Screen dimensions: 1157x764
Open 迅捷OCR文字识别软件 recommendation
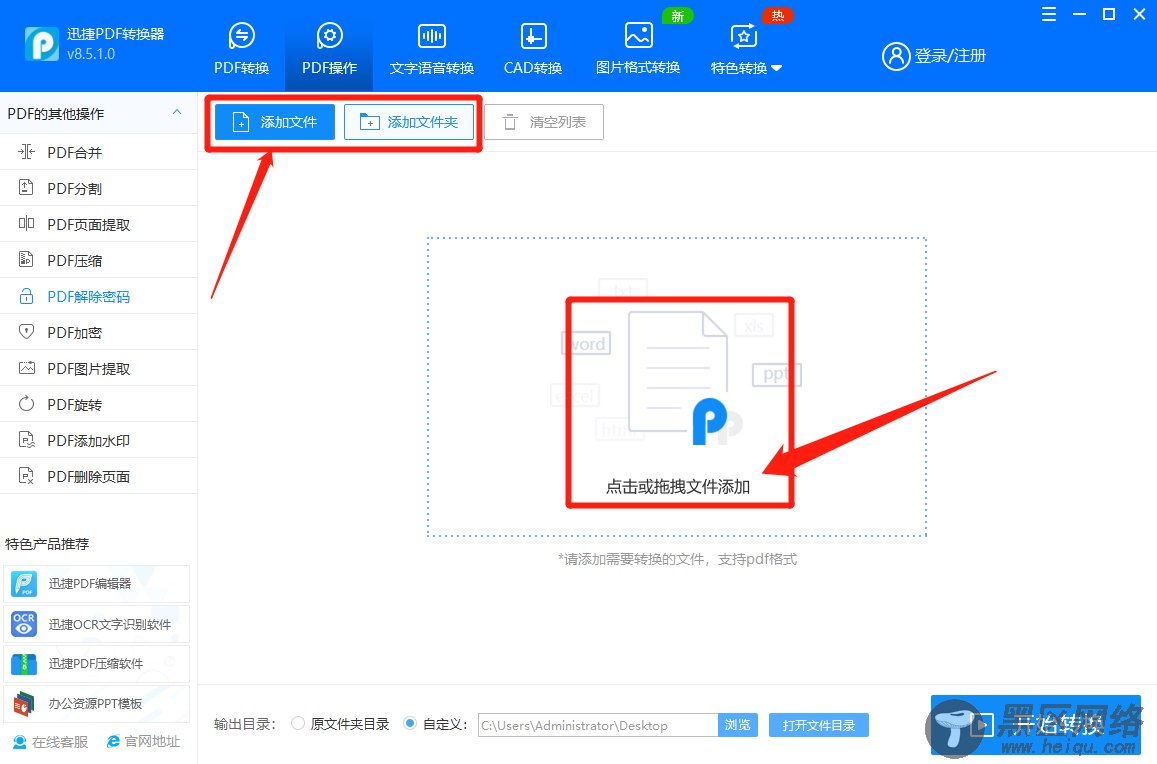pos(97,624)
